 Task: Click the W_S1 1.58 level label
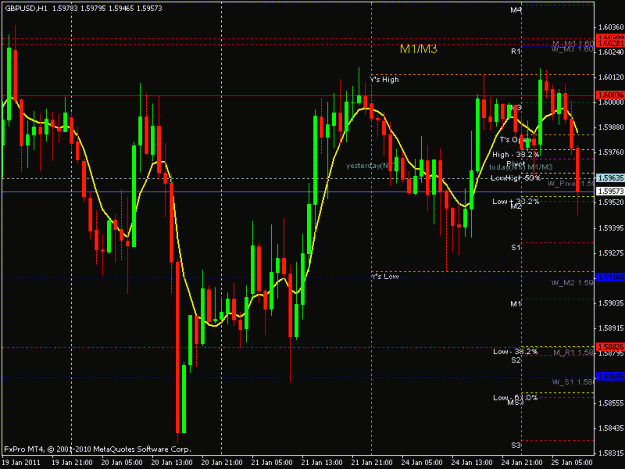(572, 382)
